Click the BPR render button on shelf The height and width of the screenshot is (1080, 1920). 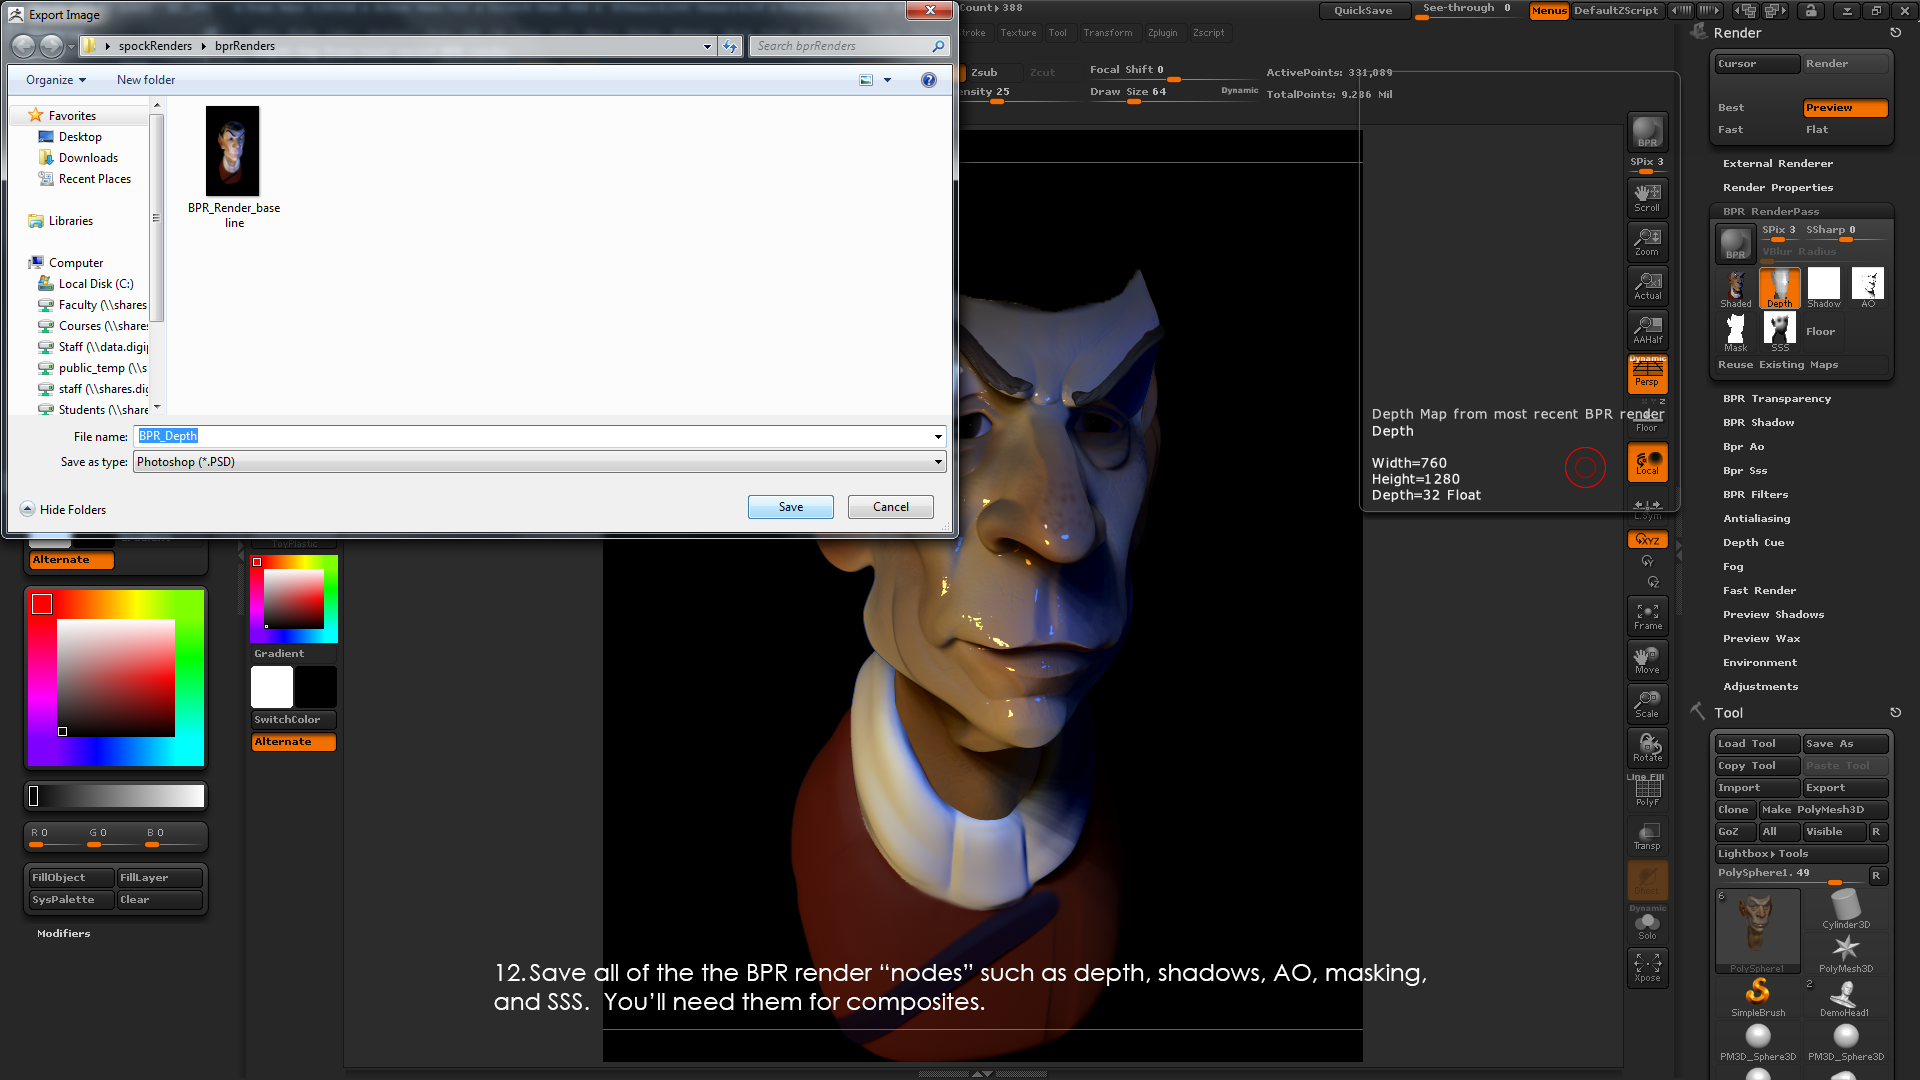click(x=1647, y=132)
